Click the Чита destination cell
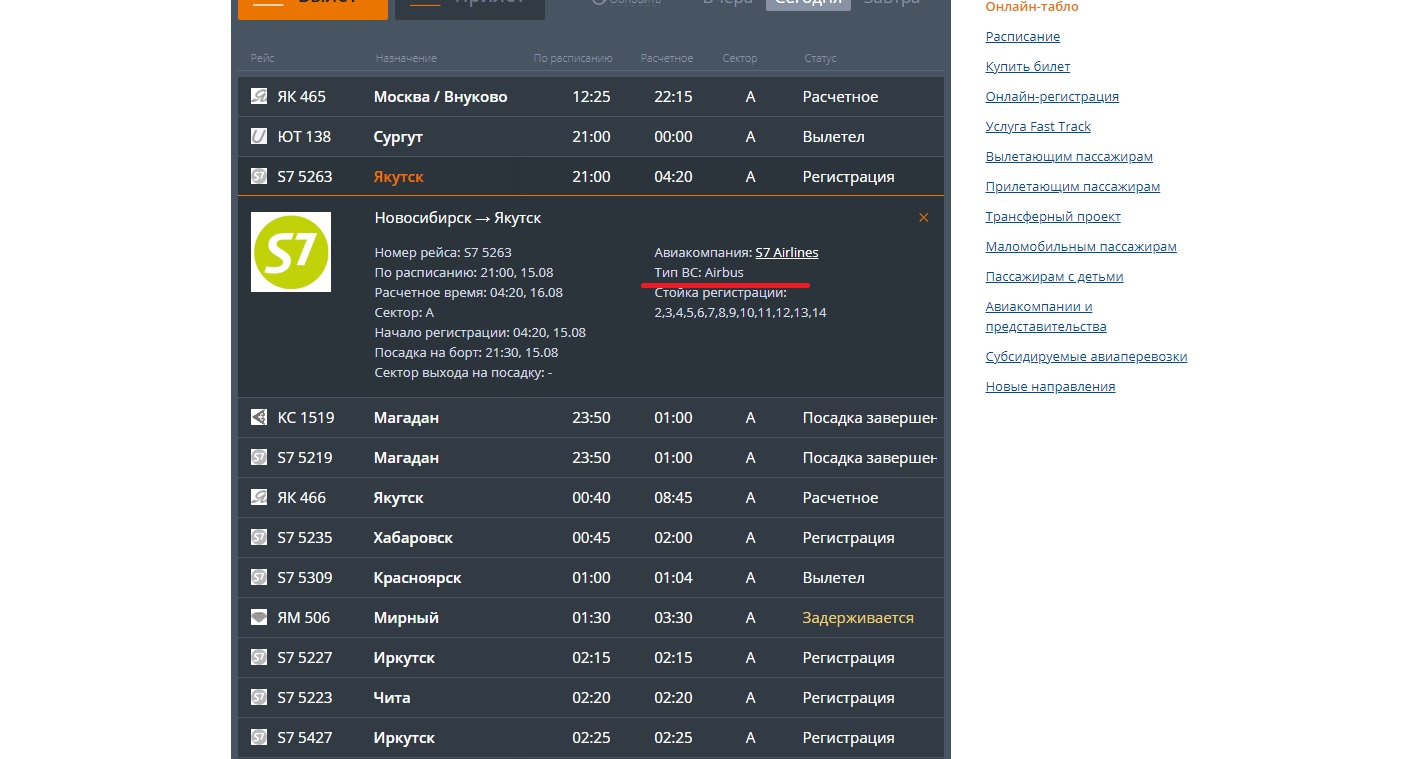Viewport: 1418px width, 759px height. coord(392,698)
